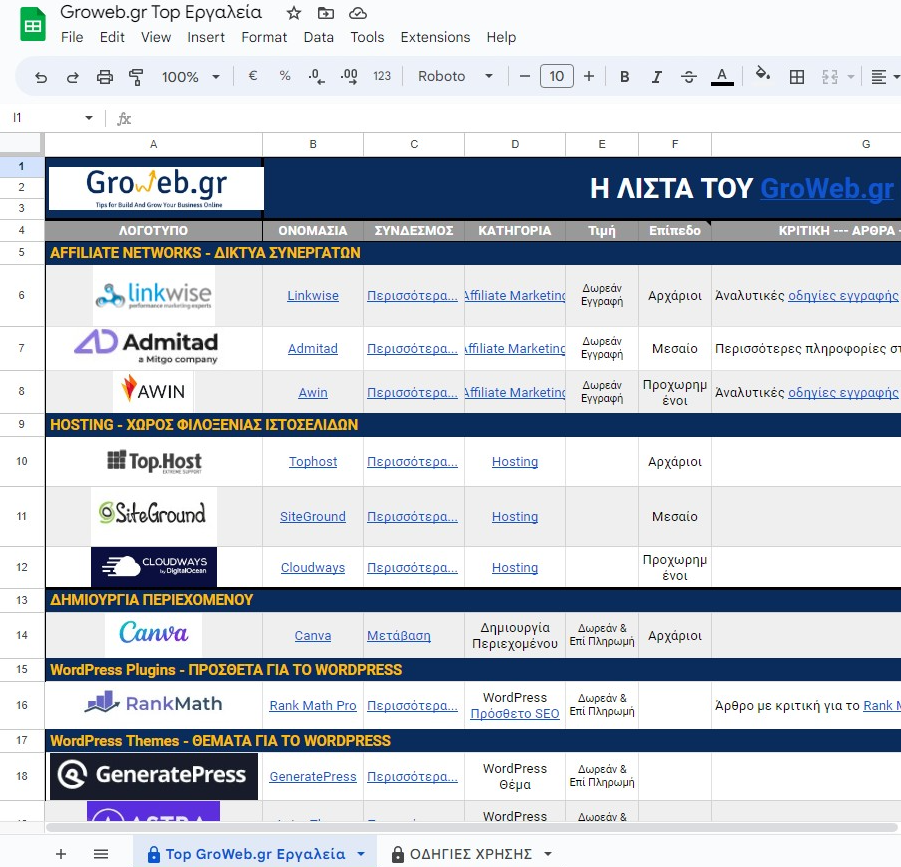Open more number formats 123 button
Viewport: 901px width, 867px height.
point(382,76)
